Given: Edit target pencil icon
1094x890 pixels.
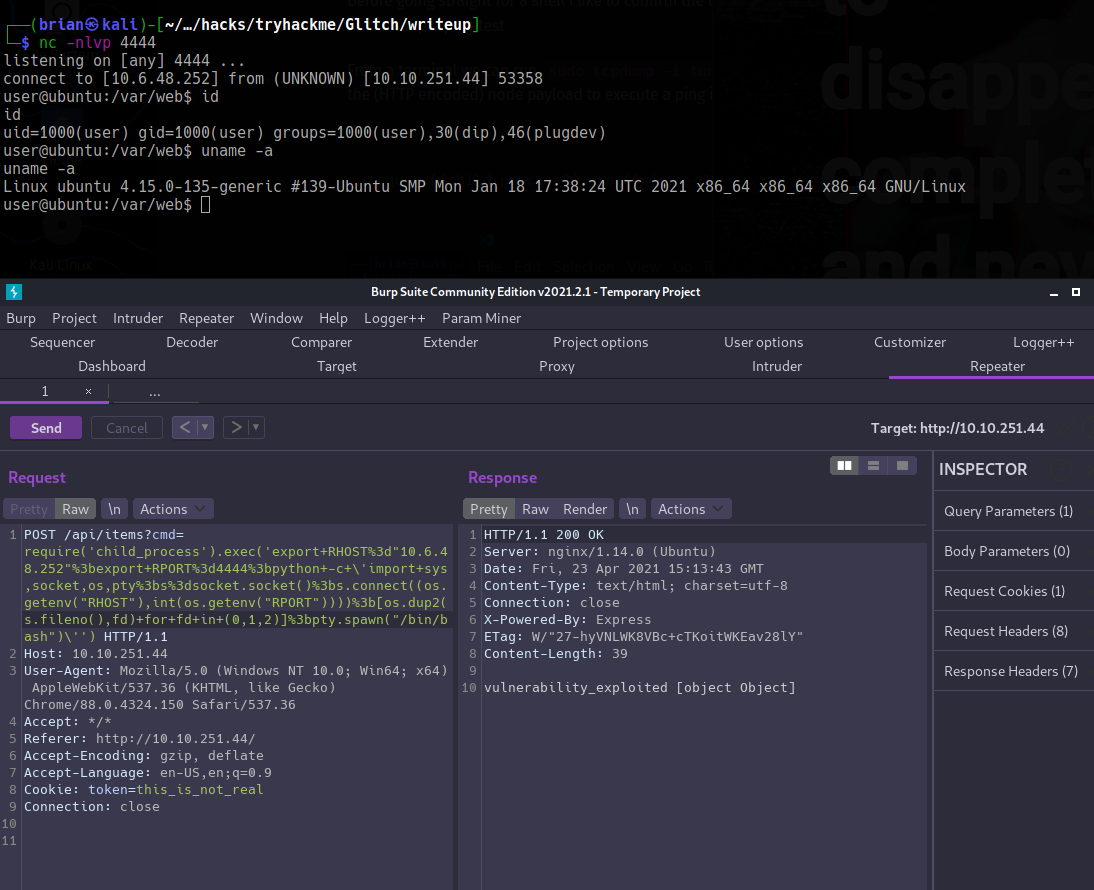Looking at the screenshot, I should point(1063,428).
